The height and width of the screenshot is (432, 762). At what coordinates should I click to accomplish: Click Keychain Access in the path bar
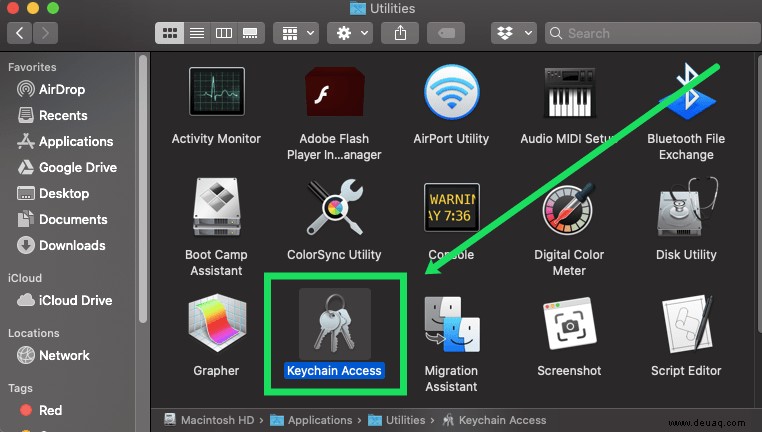click(x=494, y=420)
